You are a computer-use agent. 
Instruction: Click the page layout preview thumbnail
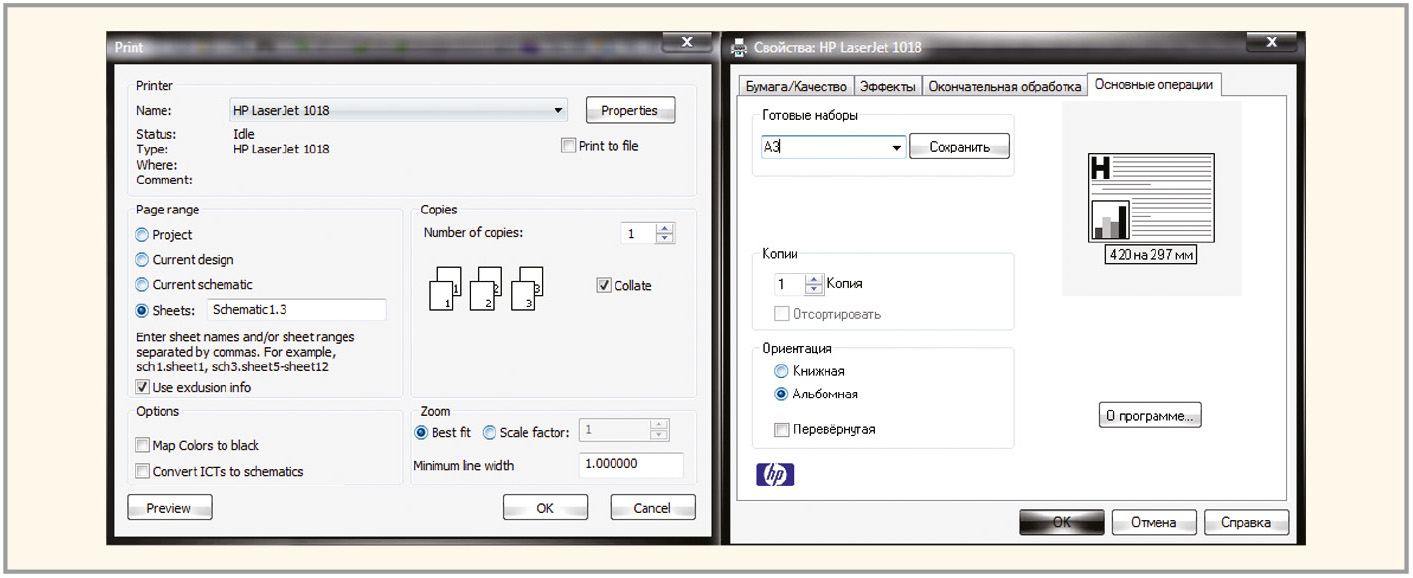click(x=1150, y=198)
